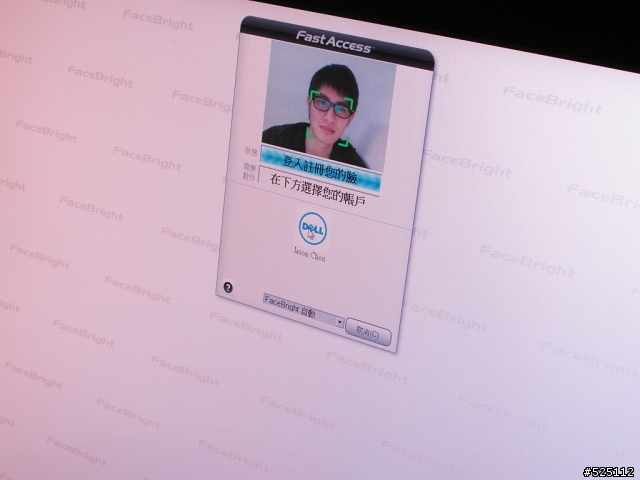Screen dimensions: 640x480
Task: Click the Jason Chou account name
Action: click(x=309, y=254)
